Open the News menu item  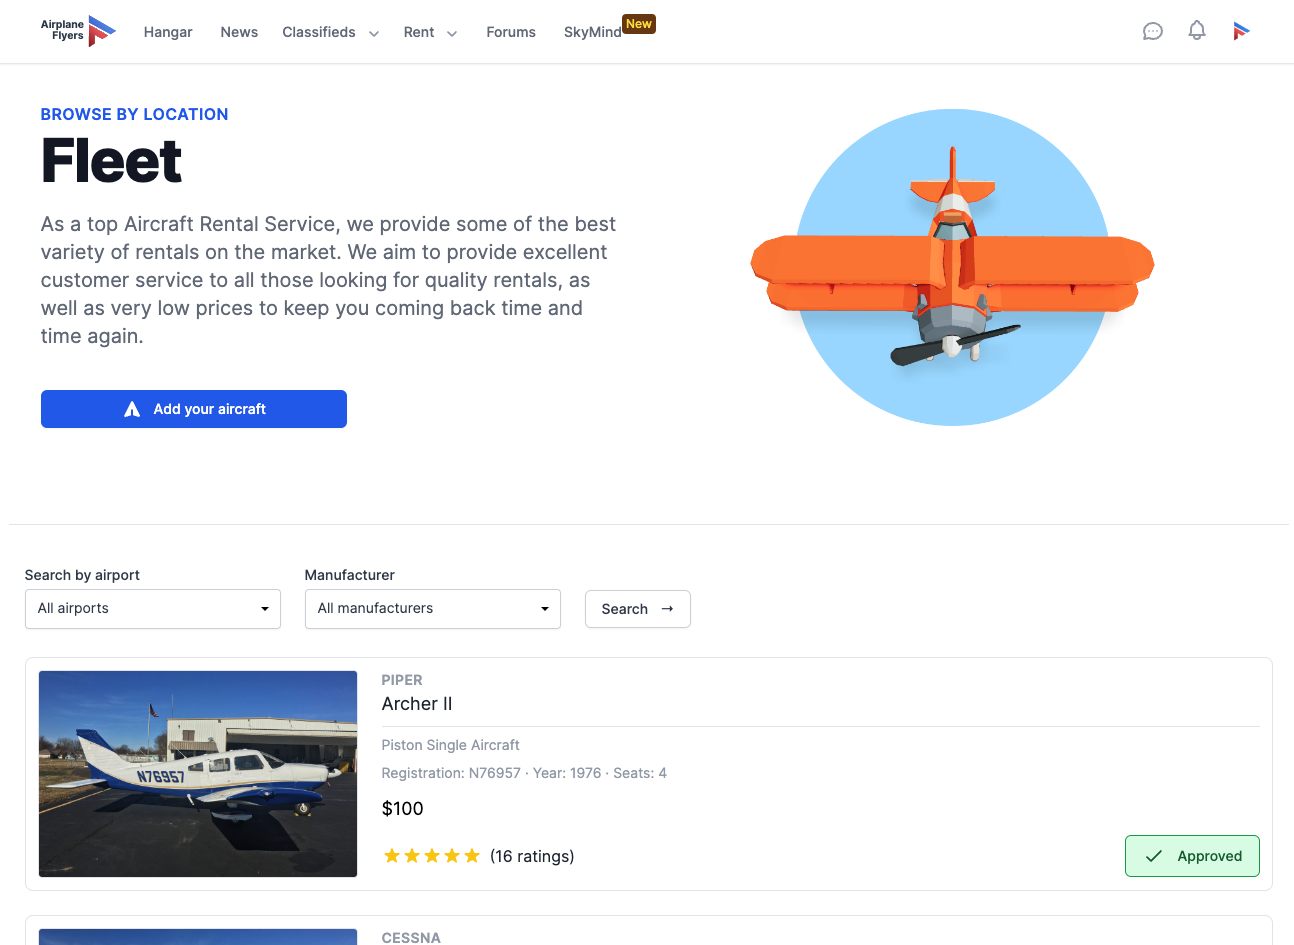pos(239,32)
